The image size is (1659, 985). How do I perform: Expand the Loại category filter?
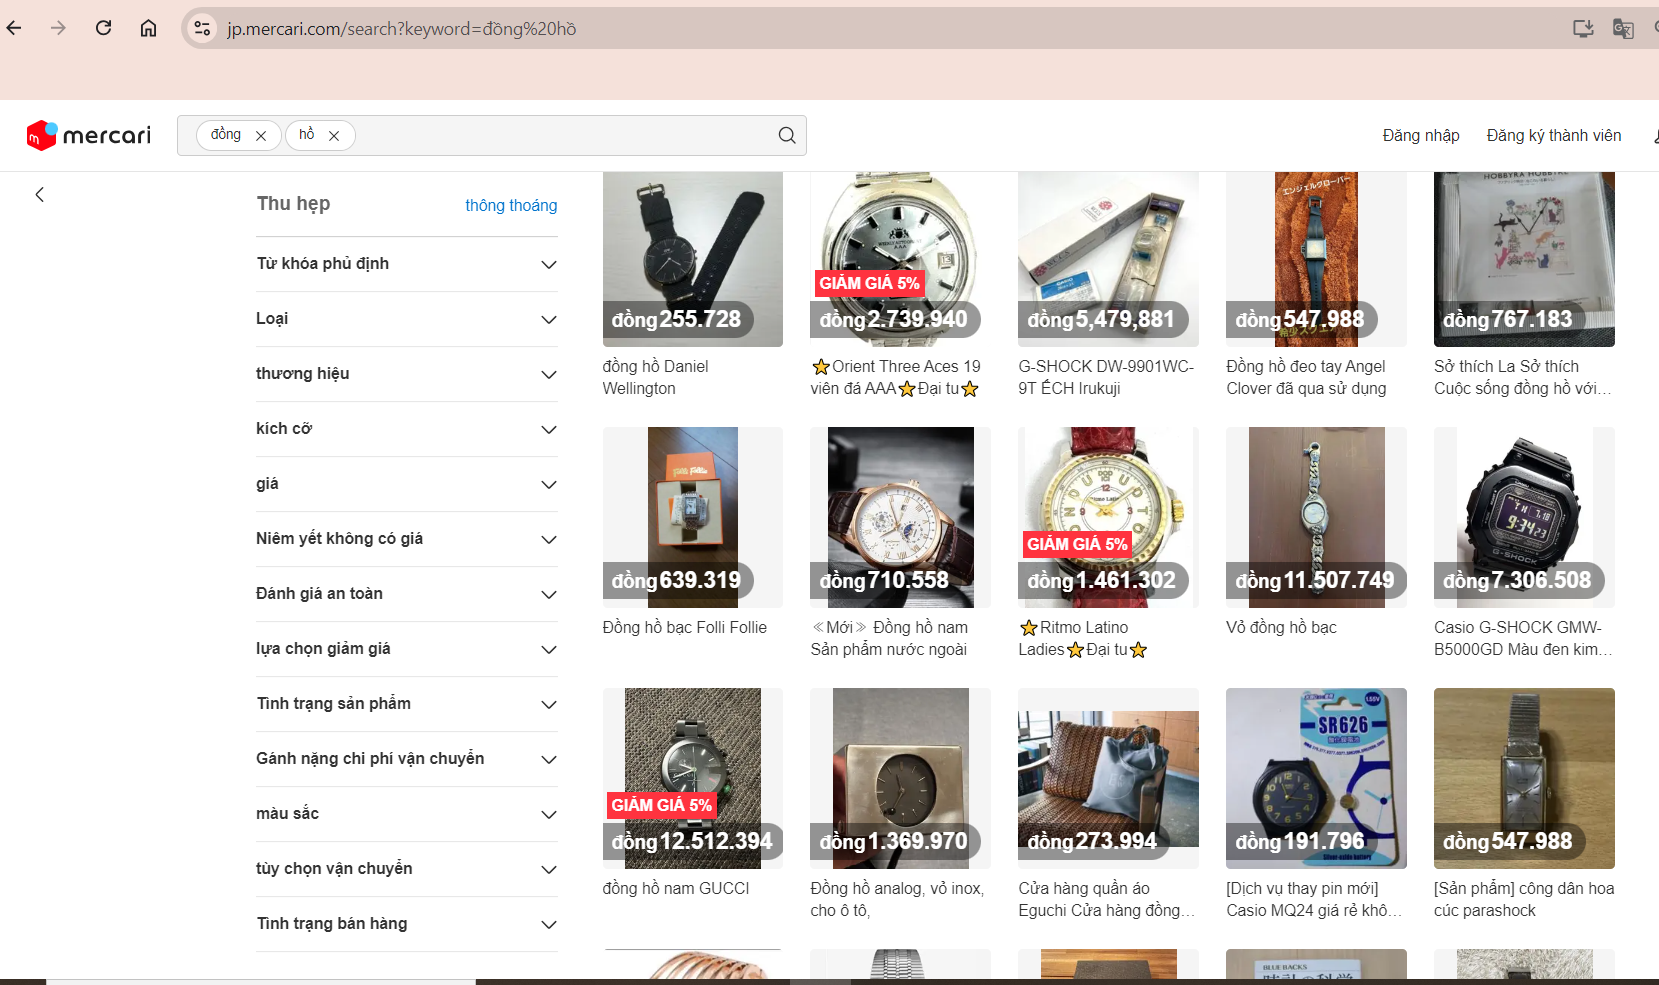(x=407, y=319)
